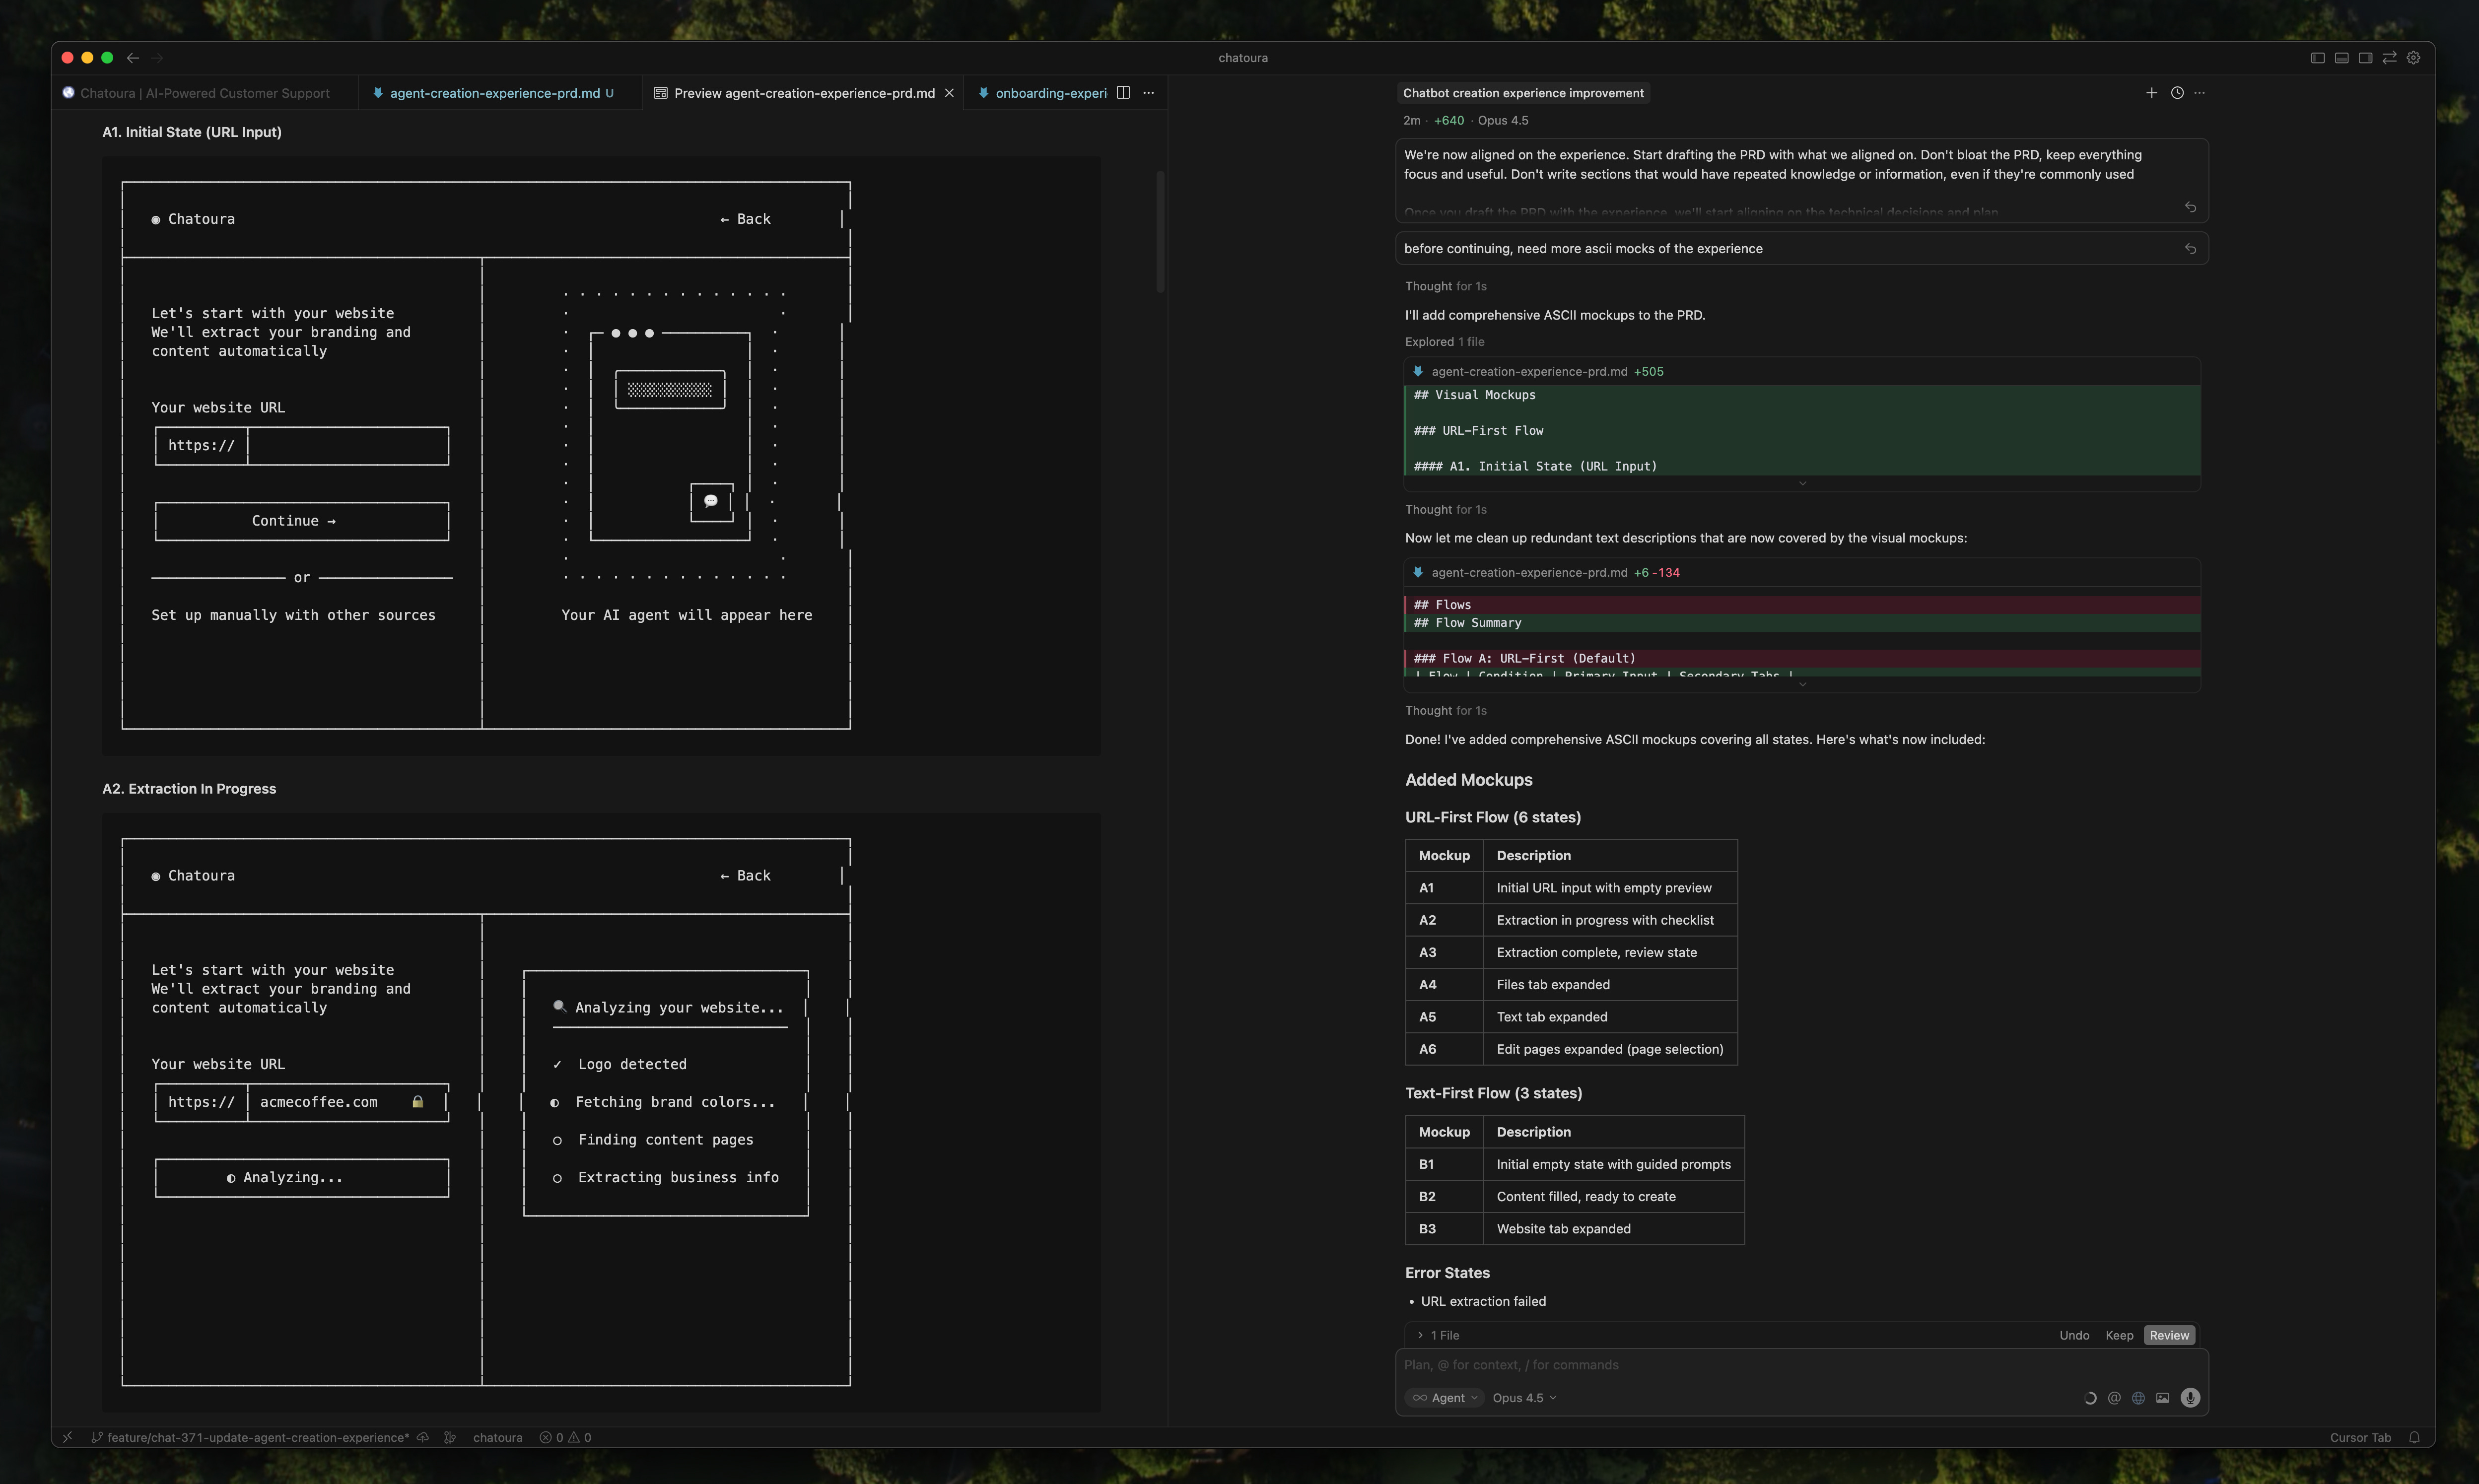Screen dimensions: 2479x1484
Task: Click the globe web search icon
Action: point(2138,1398)
